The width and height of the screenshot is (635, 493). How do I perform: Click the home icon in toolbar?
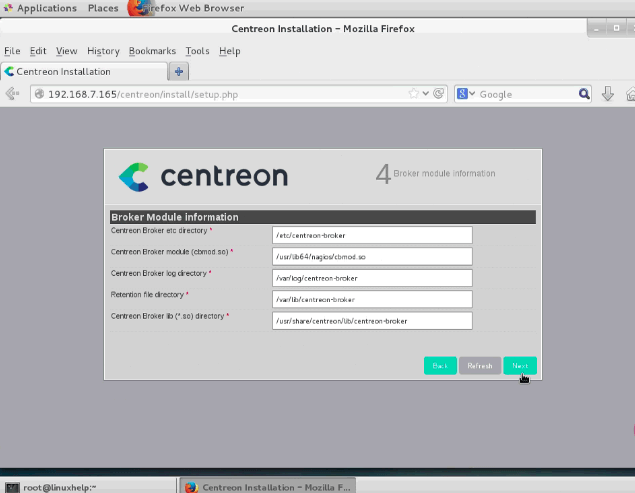631,94
